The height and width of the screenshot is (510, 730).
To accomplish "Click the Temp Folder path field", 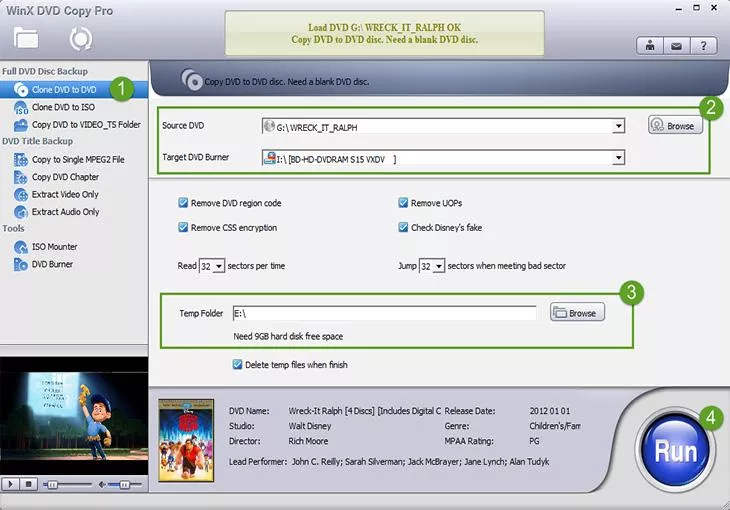I will click(385, 313).
